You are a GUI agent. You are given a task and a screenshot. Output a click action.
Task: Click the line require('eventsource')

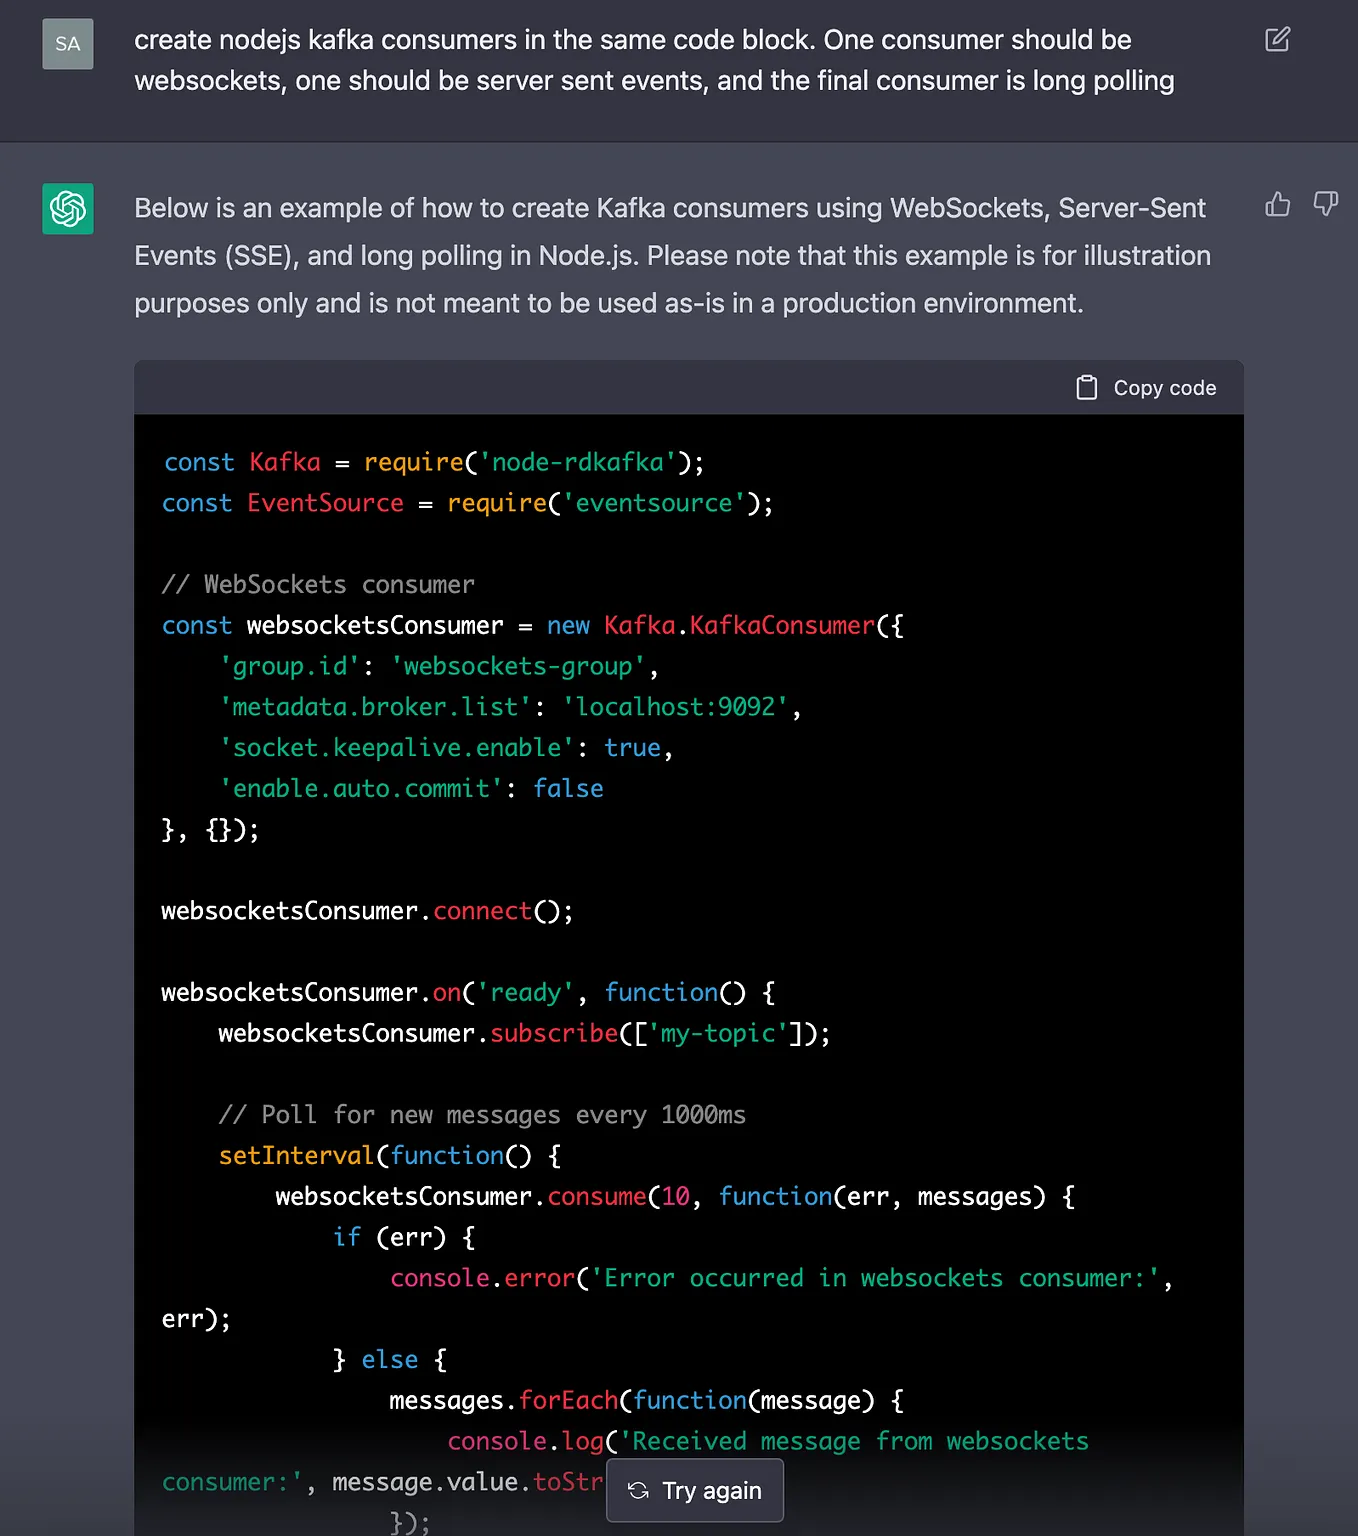click(x=468, y=503)
